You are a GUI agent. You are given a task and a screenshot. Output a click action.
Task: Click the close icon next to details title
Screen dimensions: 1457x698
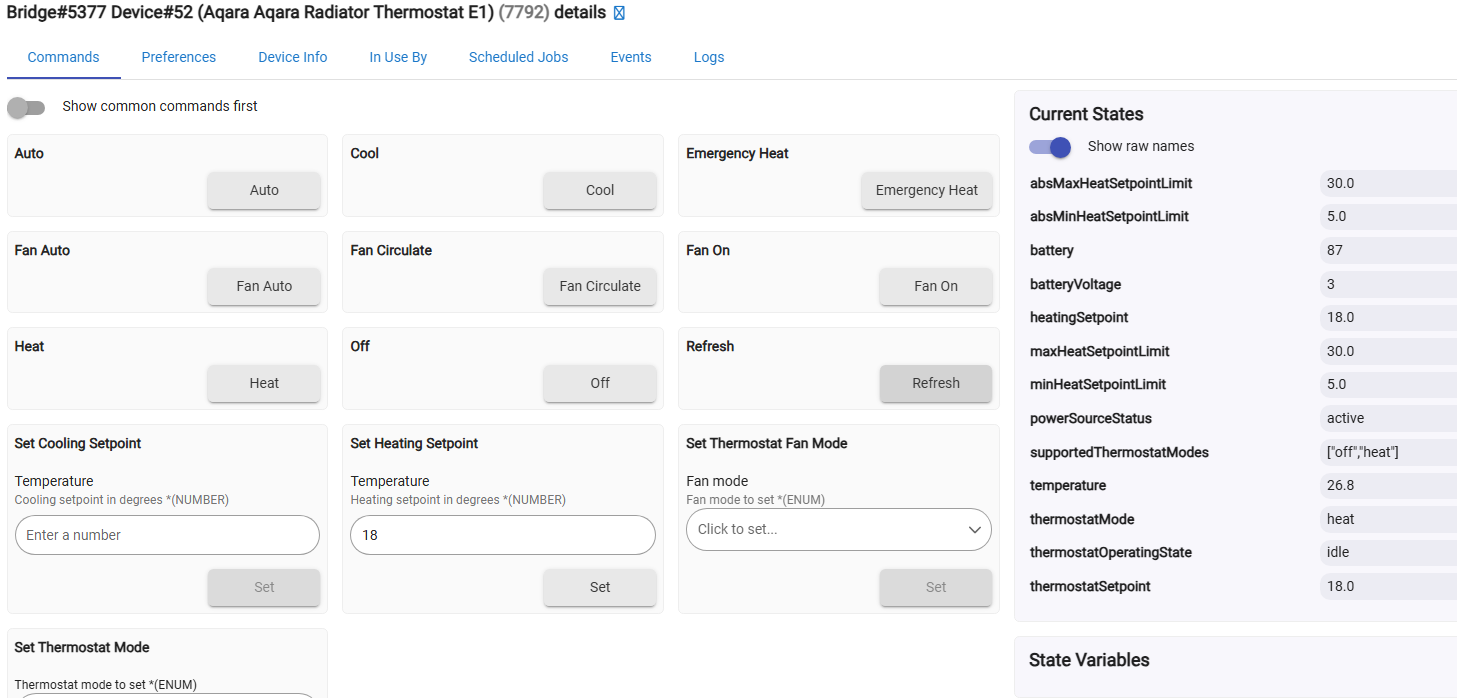pos(619,13)
